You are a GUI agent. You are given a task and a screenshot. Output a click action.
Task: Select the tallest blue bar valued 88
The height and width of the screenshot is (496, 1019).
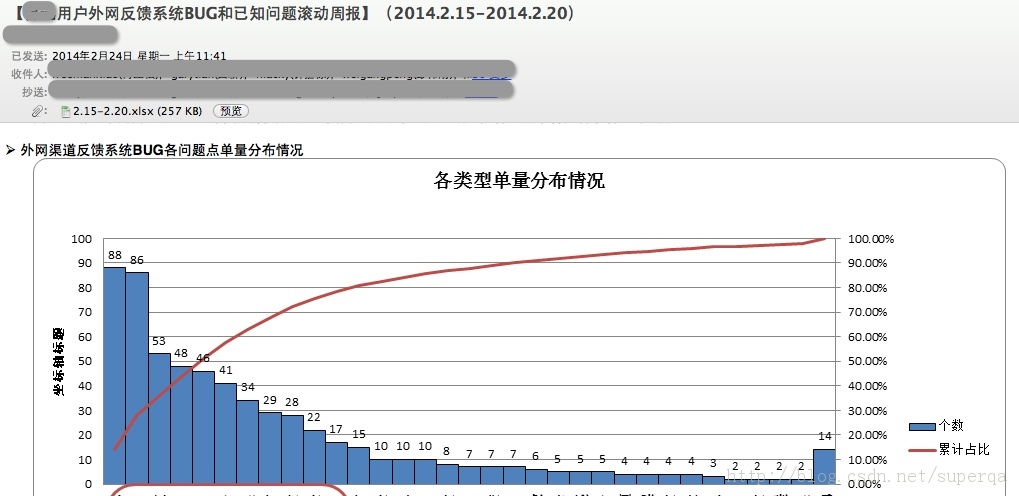click(115, 376)
